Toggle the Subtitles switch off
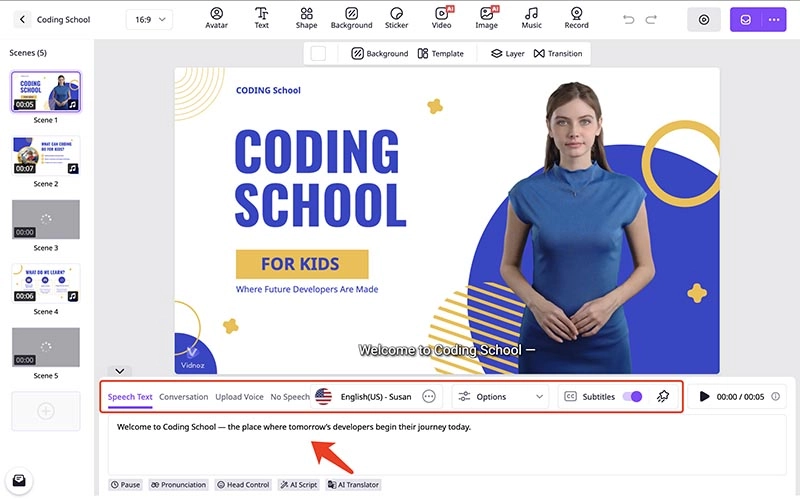The image size is (800, 500). point(631,397)
